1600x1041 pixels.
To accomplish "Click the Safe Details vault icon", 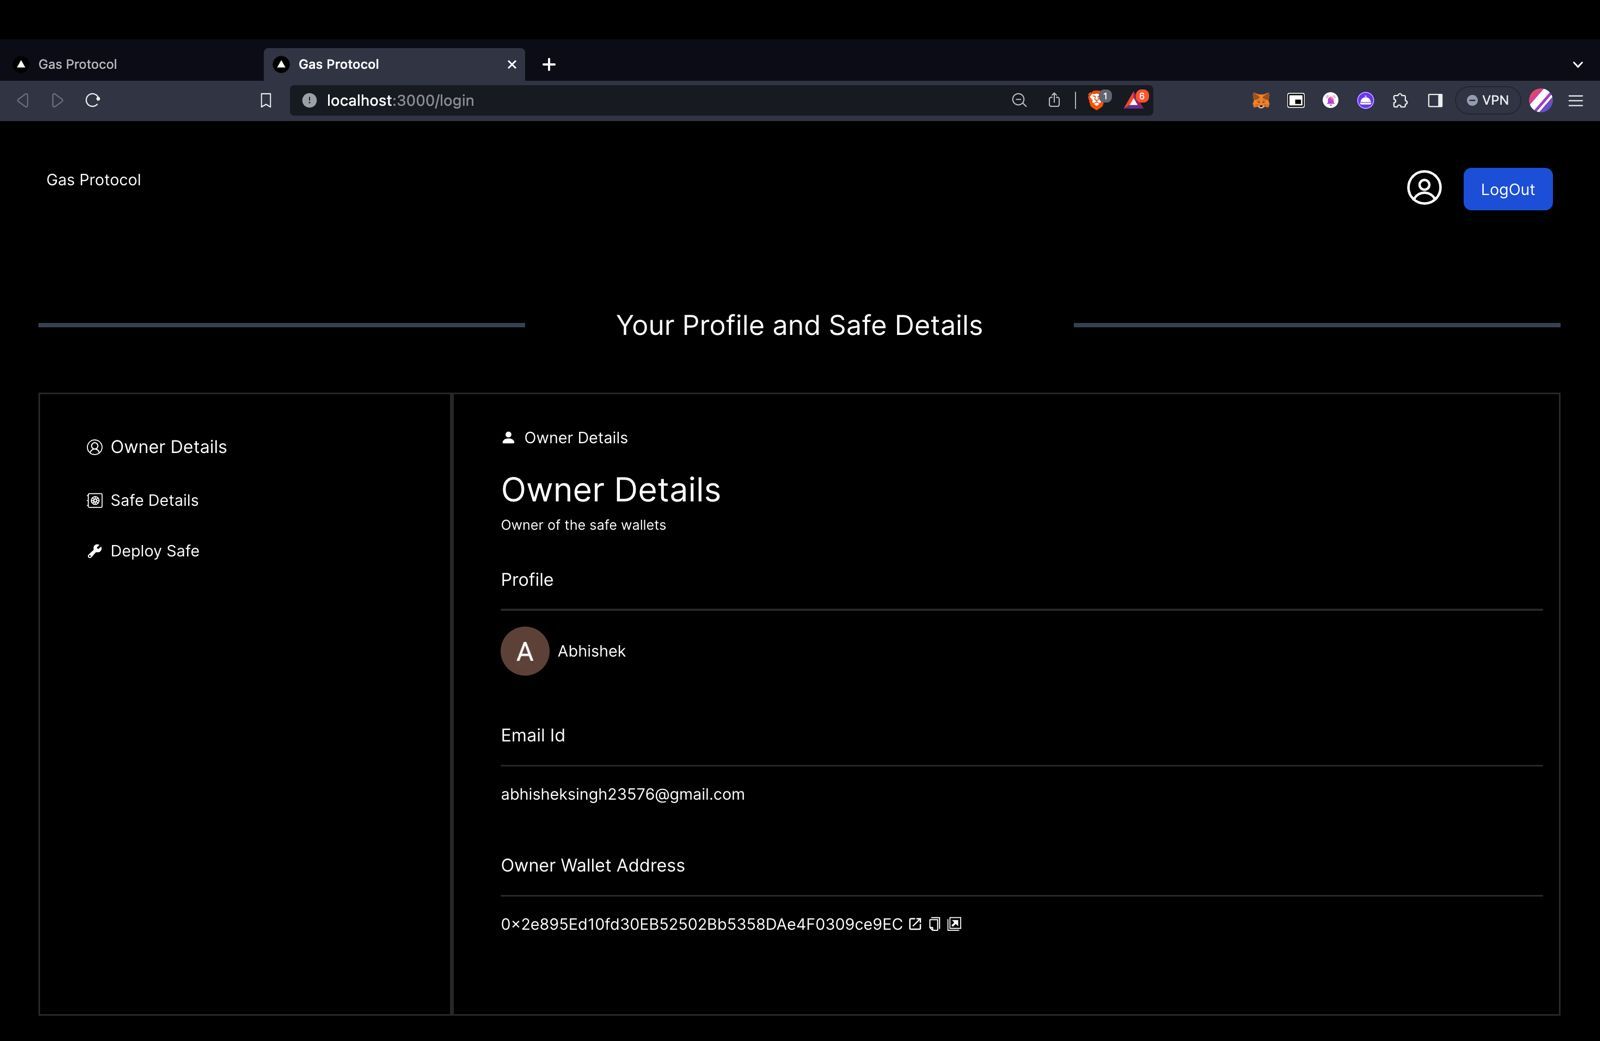I will coord(95,500).
